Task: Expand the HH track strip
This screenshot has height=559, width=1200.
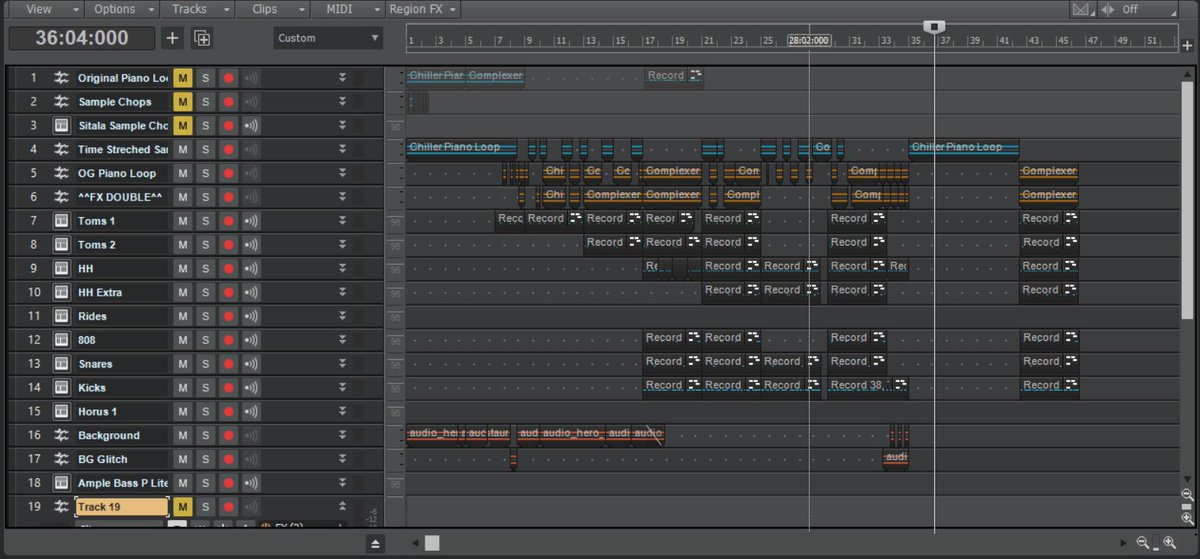Action: 342,268
